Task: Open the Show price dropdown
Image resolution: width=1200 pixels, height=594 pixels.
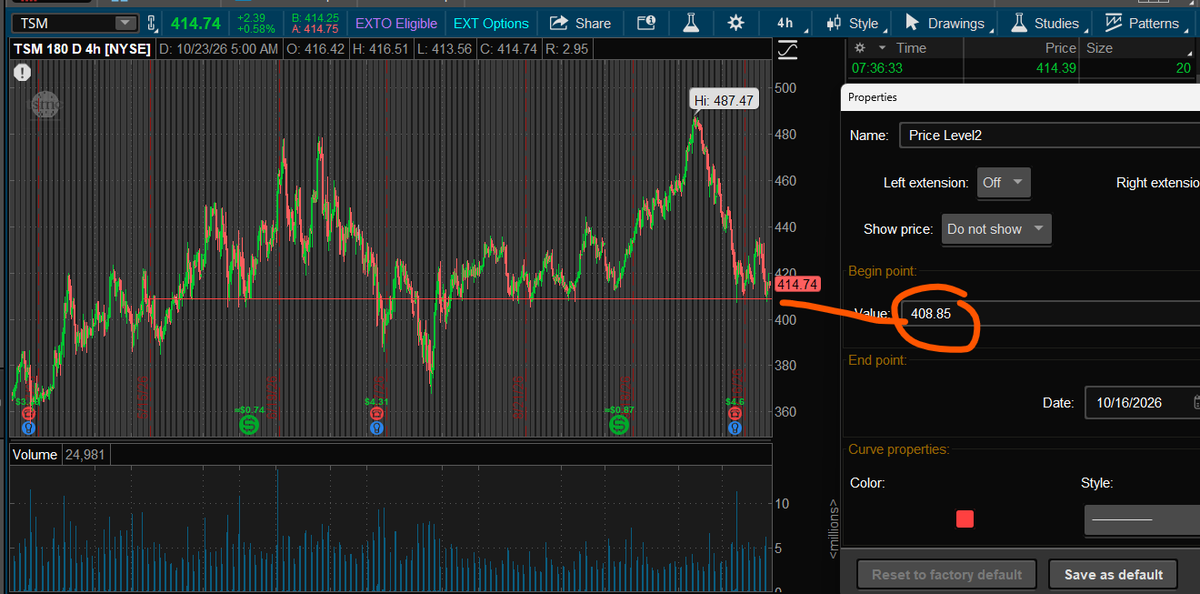Action: [996, 229]
